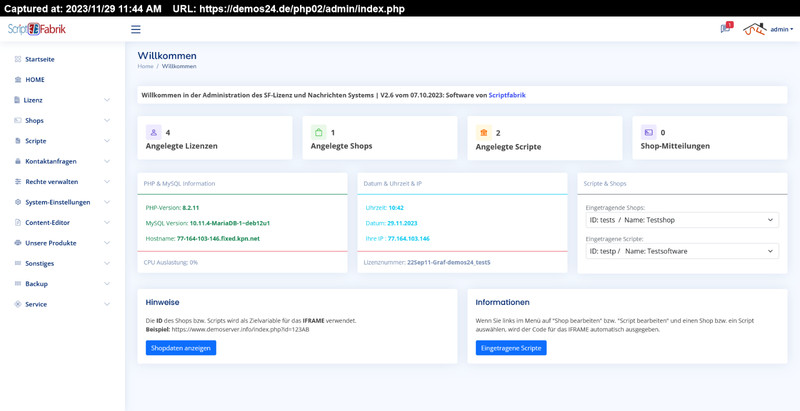Expand the Service chevron
This screenshot has width=800, height=411.
pos(107,304)
